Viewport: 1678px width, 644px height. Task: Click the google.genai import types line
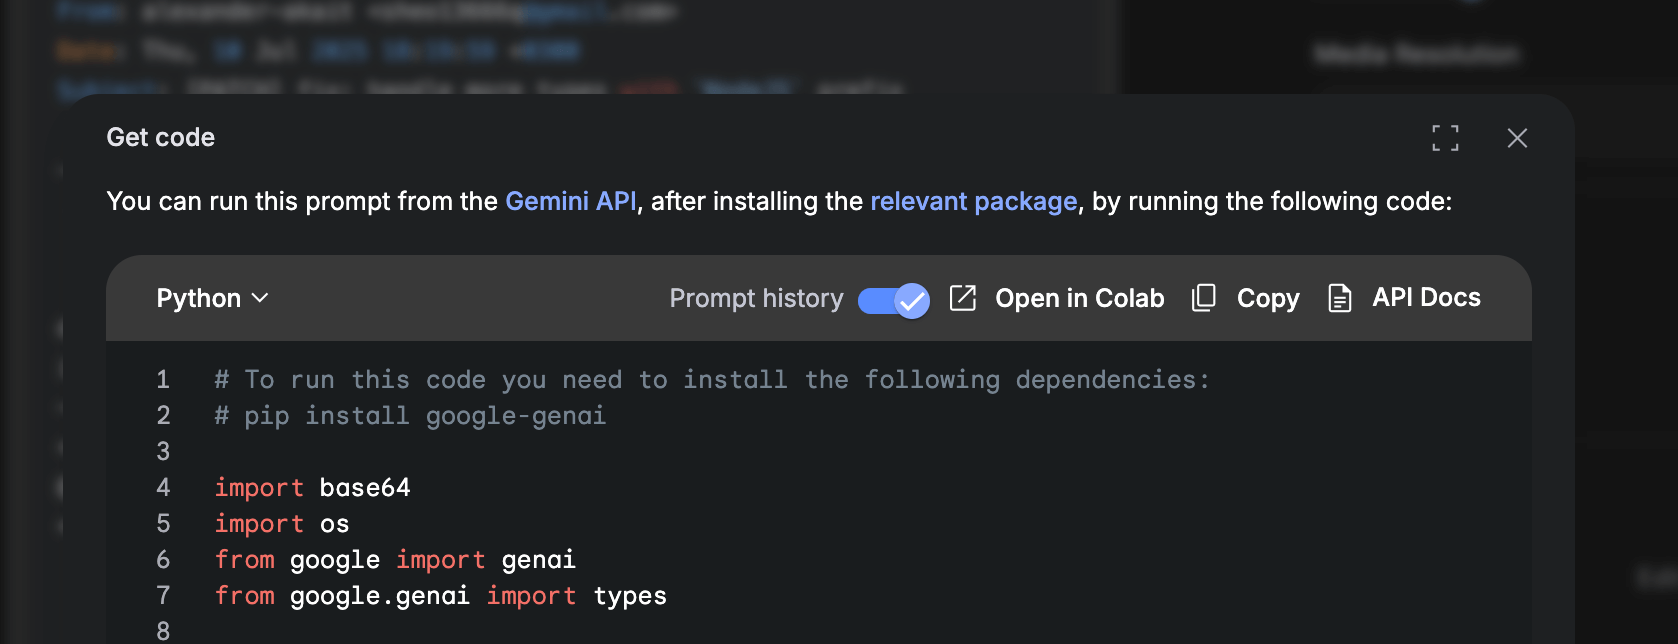pos(440,595)
